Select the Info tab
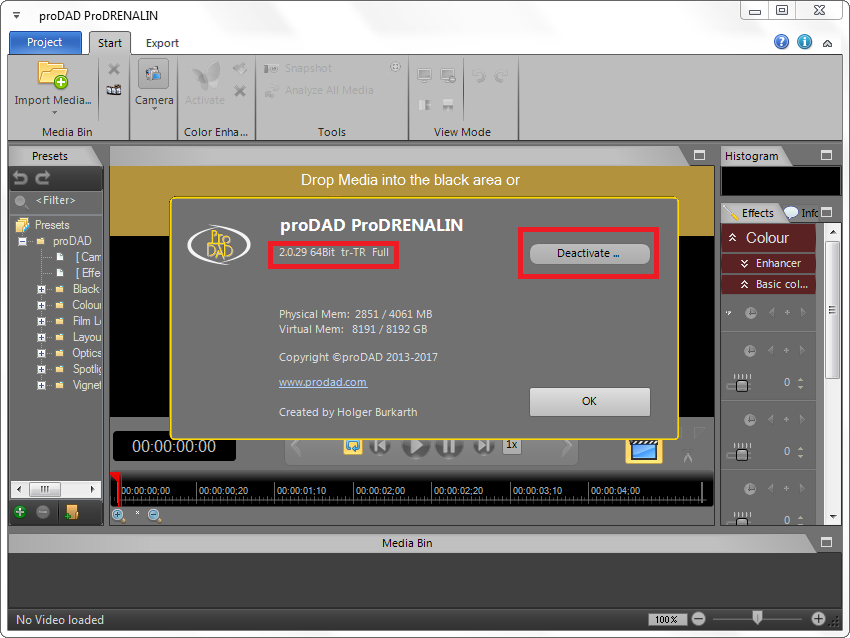Viewport: 850px width, 638px height. pos(801,213)
